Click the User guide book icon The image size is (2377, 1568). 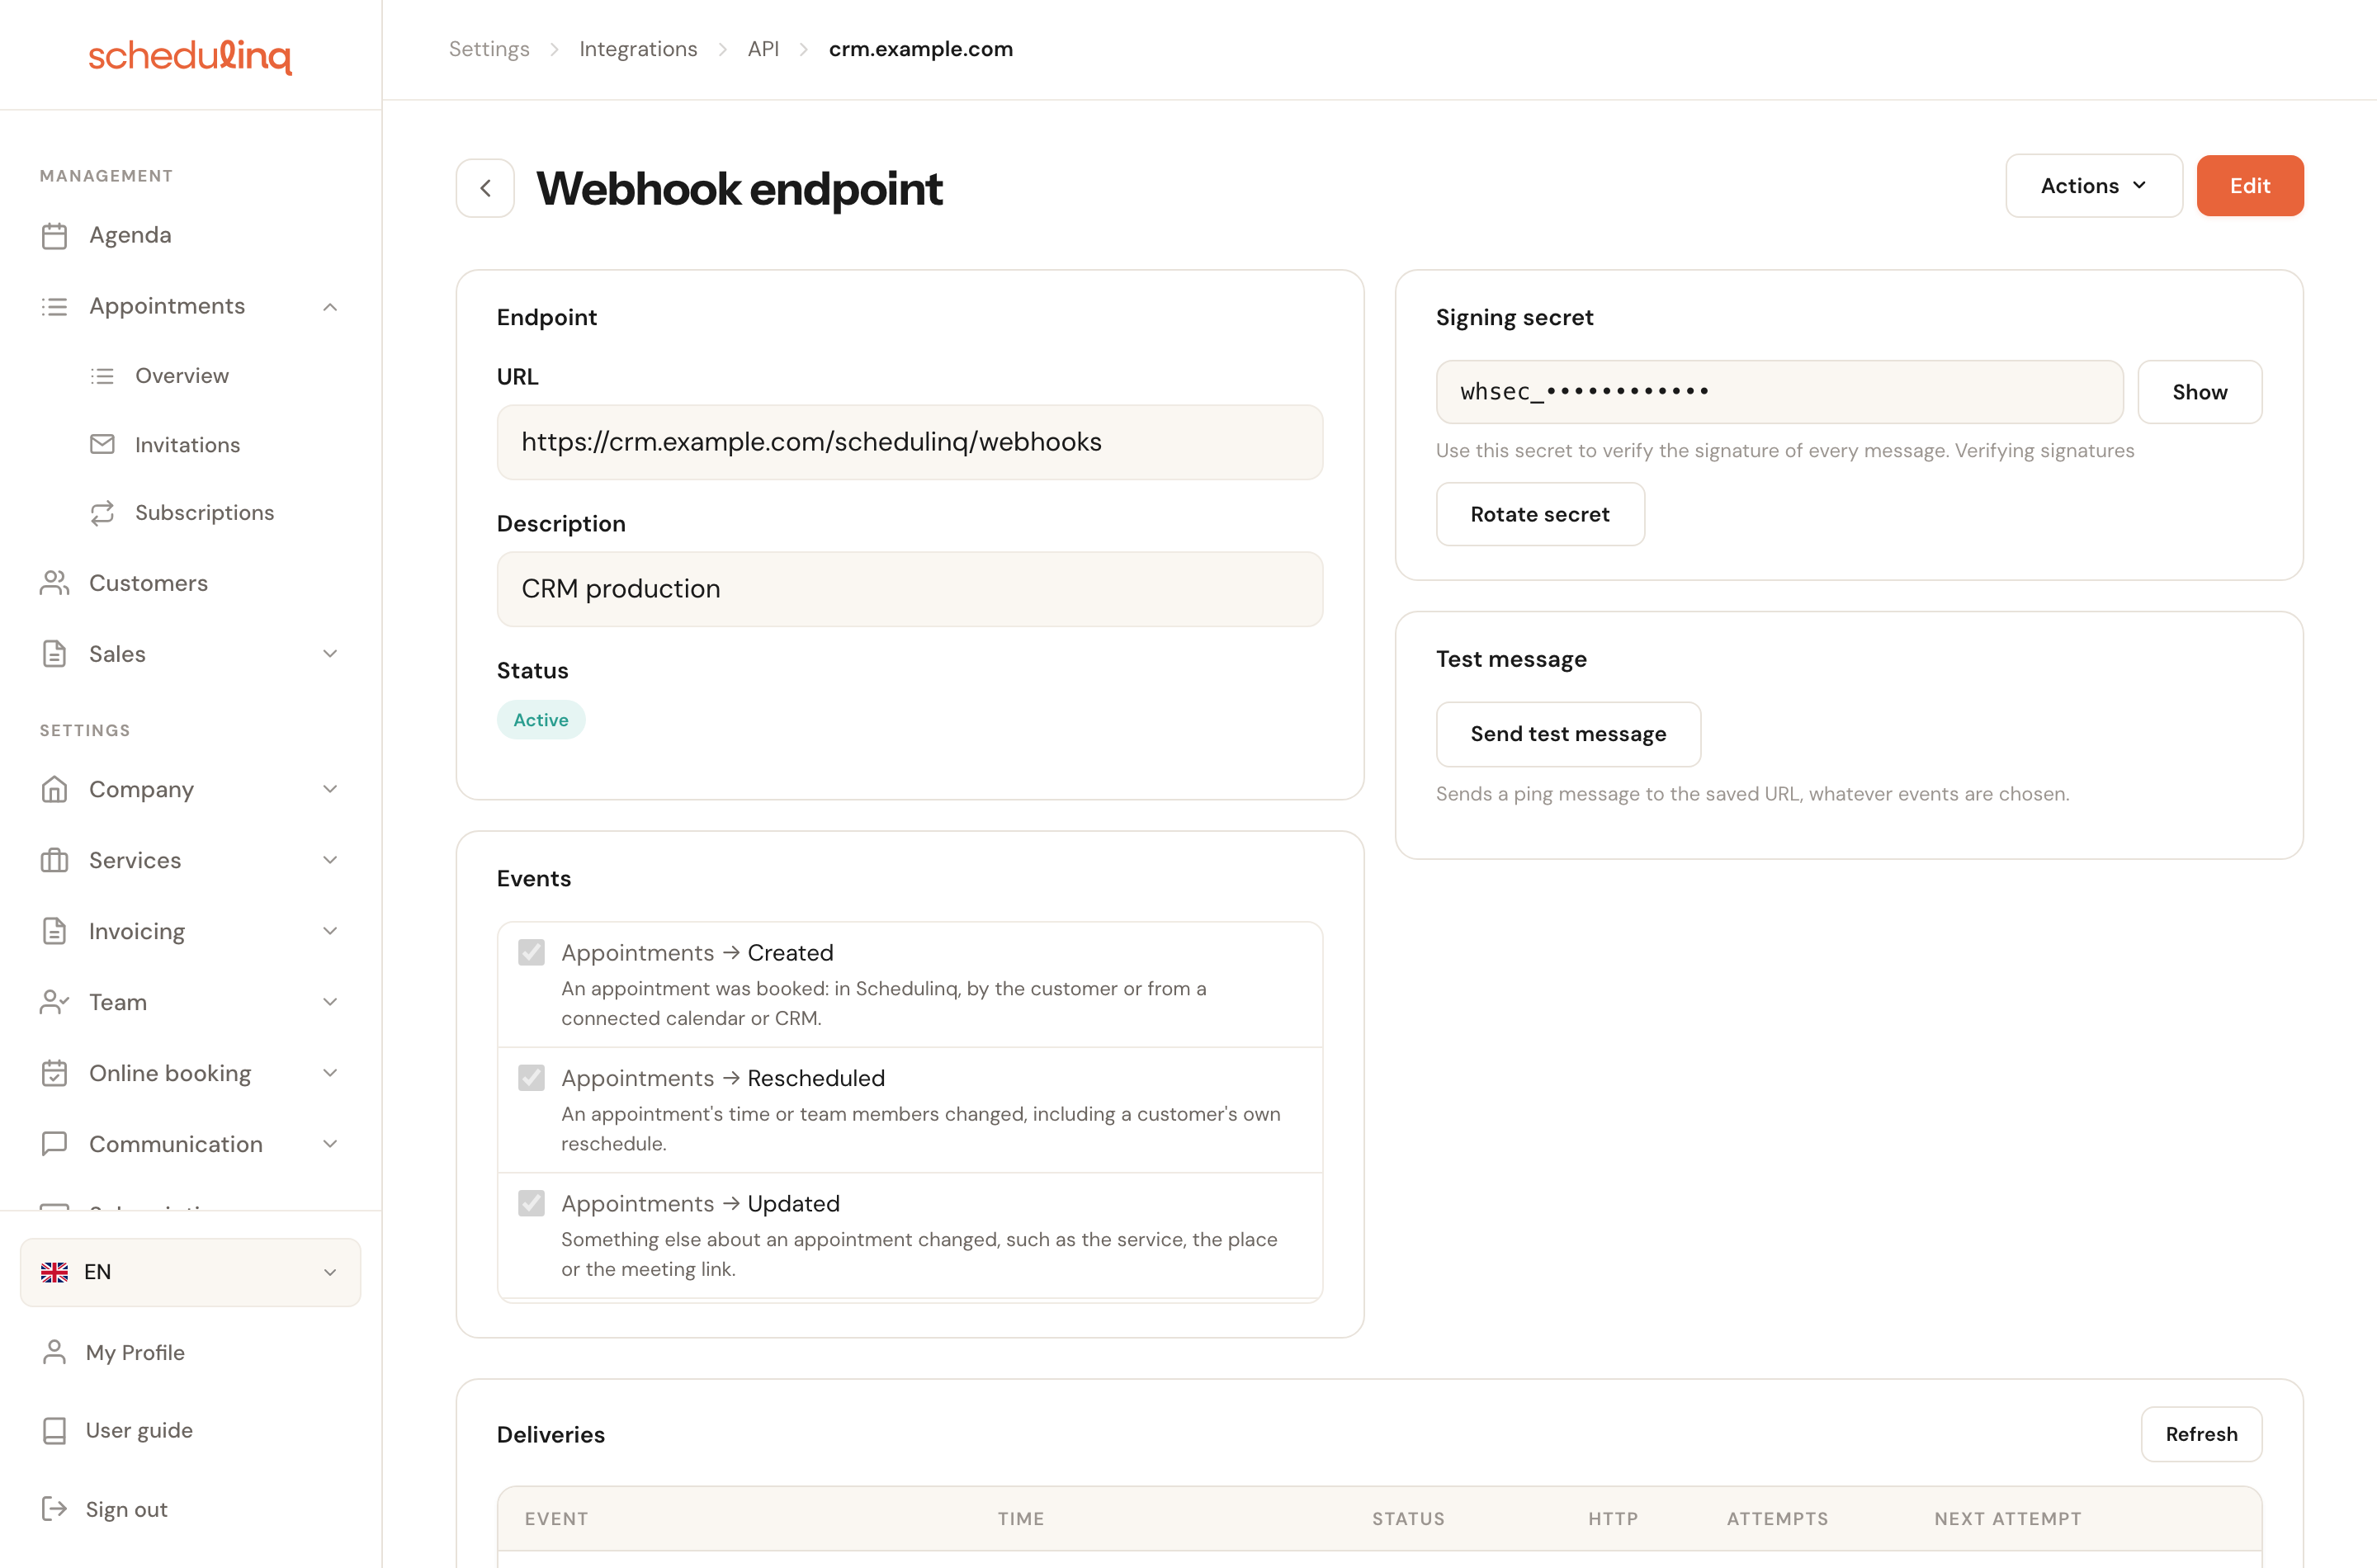coord(54,1430)
